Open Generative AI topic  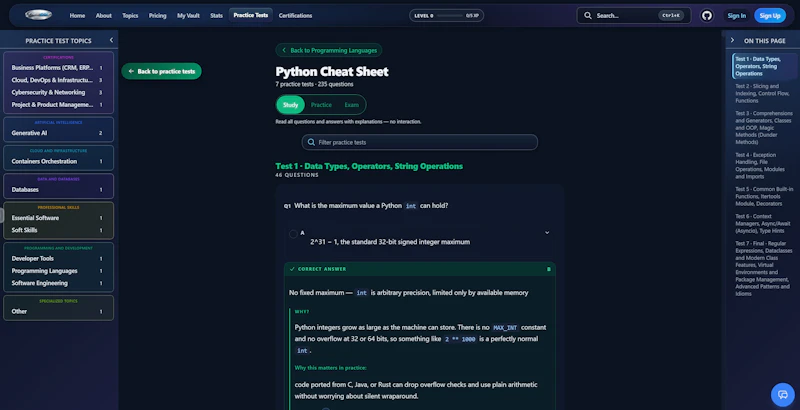(58, 133)
